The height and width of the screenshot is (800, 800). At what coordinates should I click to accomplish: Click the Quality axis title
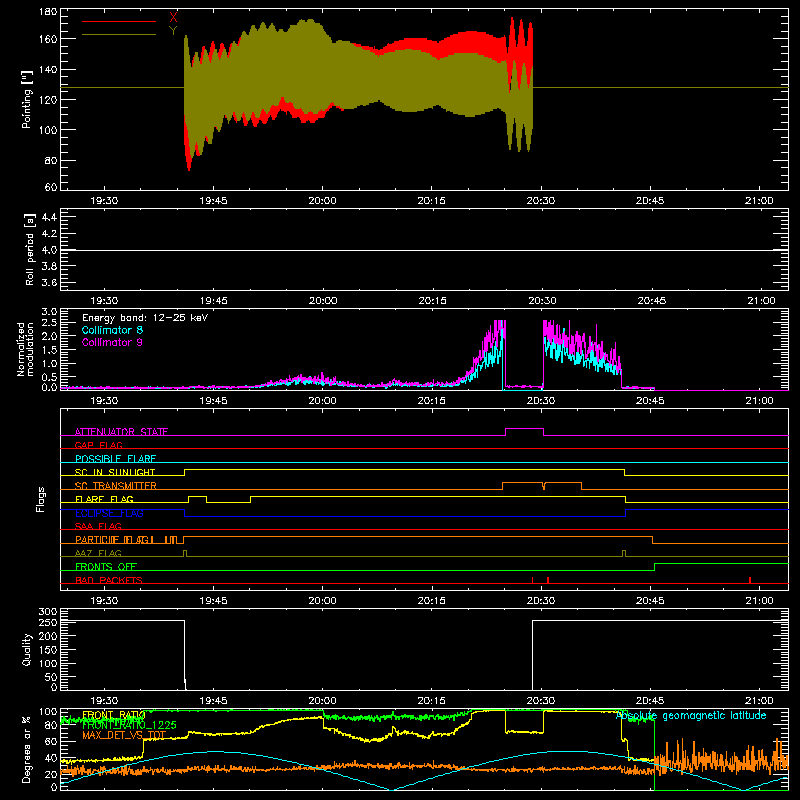pyautogui.click(x=27, y=649)
